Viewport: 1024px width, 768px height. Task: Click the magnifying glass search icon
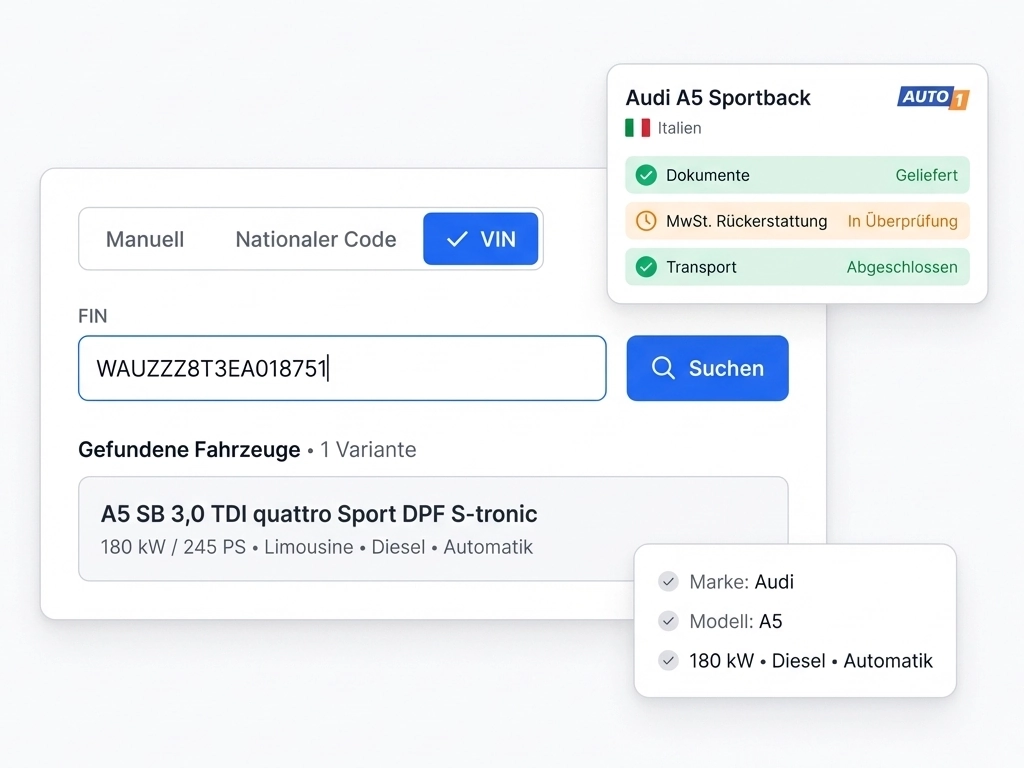pyautogui.click(x=663, y=368)
